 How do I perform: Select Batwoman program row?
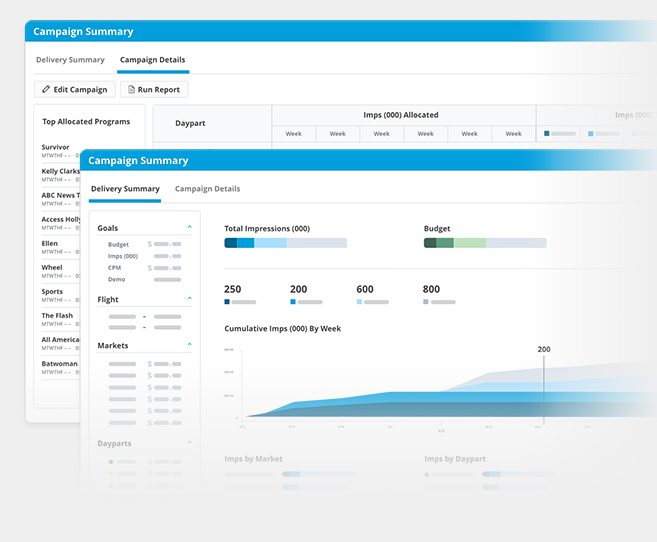point(60,367)
